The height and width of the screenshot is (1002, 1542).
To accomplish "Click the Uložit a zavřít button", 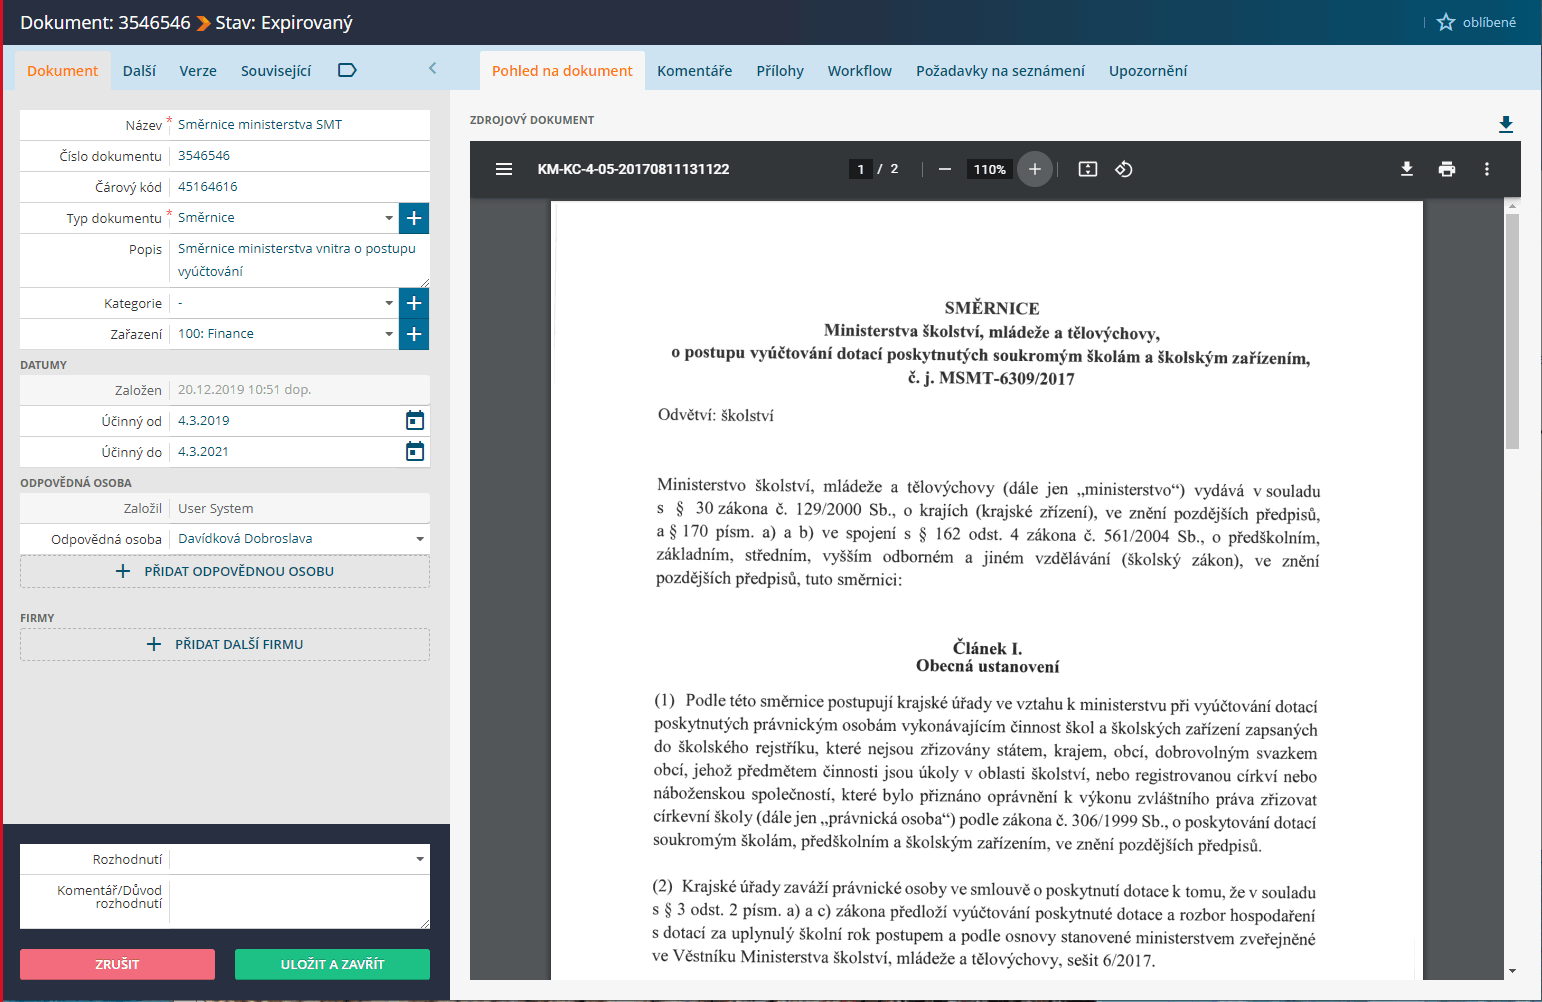I will (332, 964).
